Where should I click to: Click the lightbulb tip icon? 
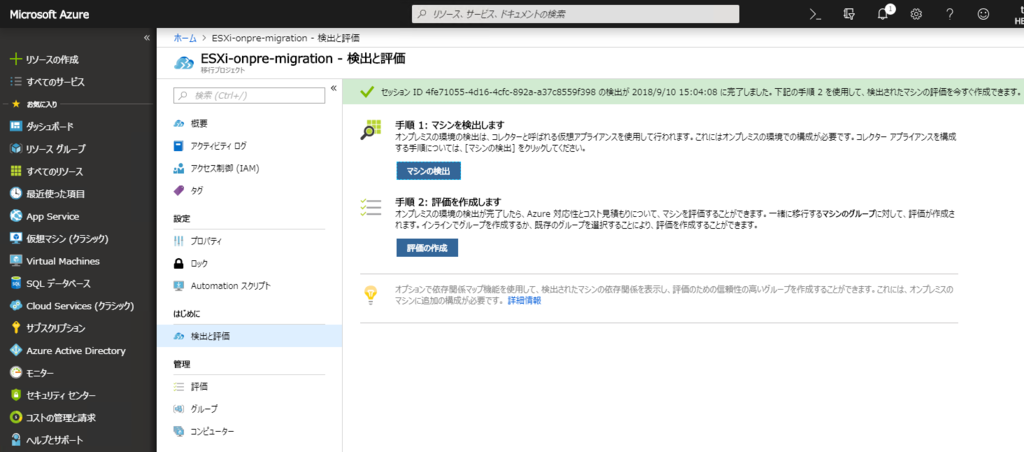click(370, 295)
